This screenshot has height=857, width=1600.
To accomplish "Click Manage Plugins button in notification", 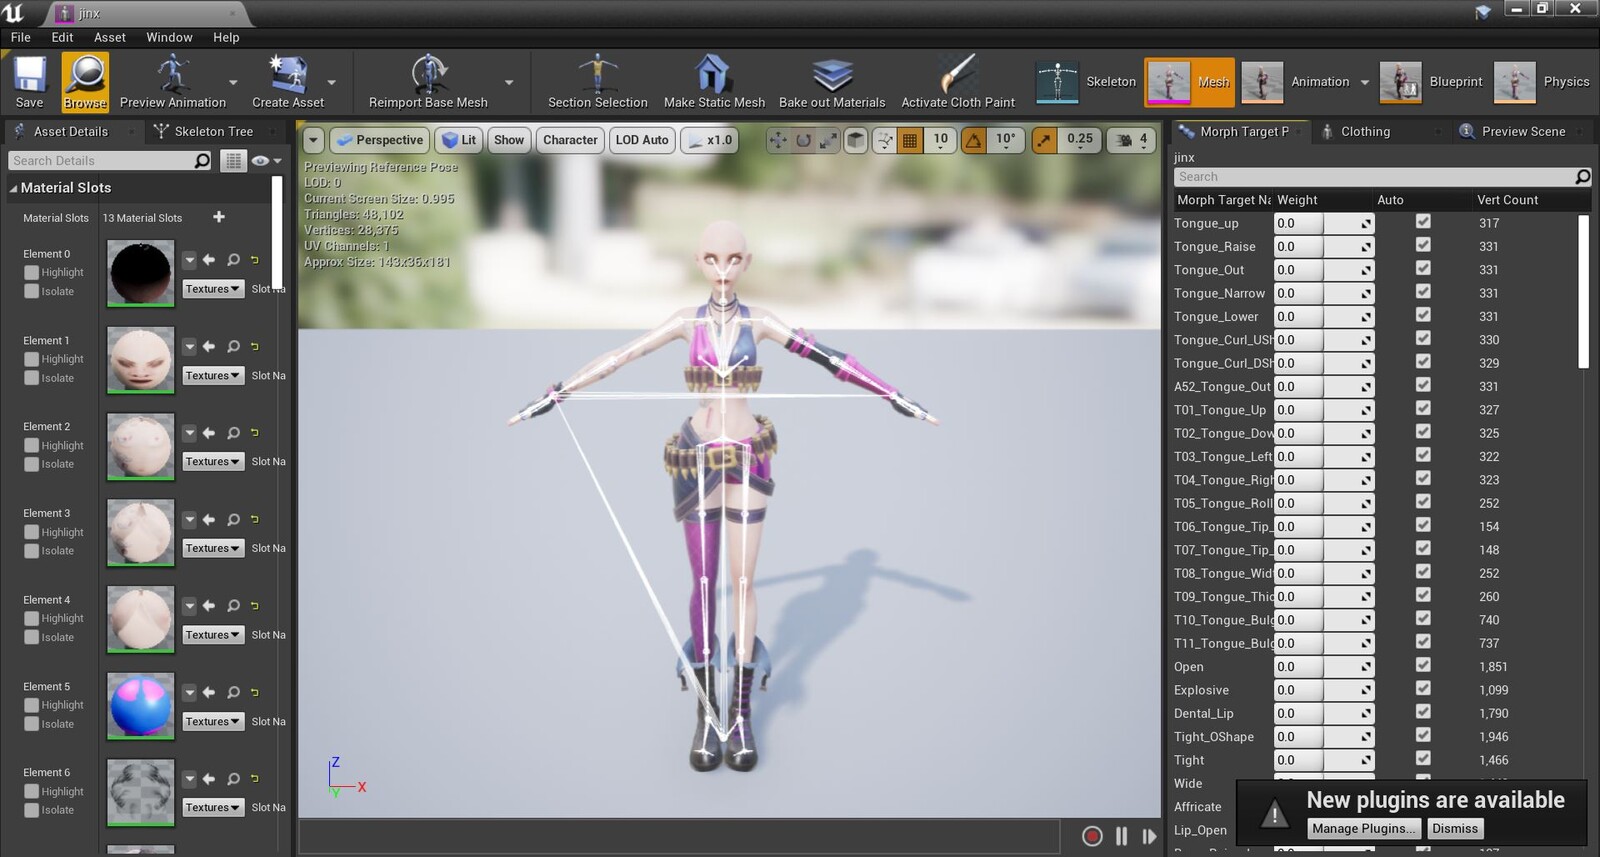I will (x=1364, y=828).
